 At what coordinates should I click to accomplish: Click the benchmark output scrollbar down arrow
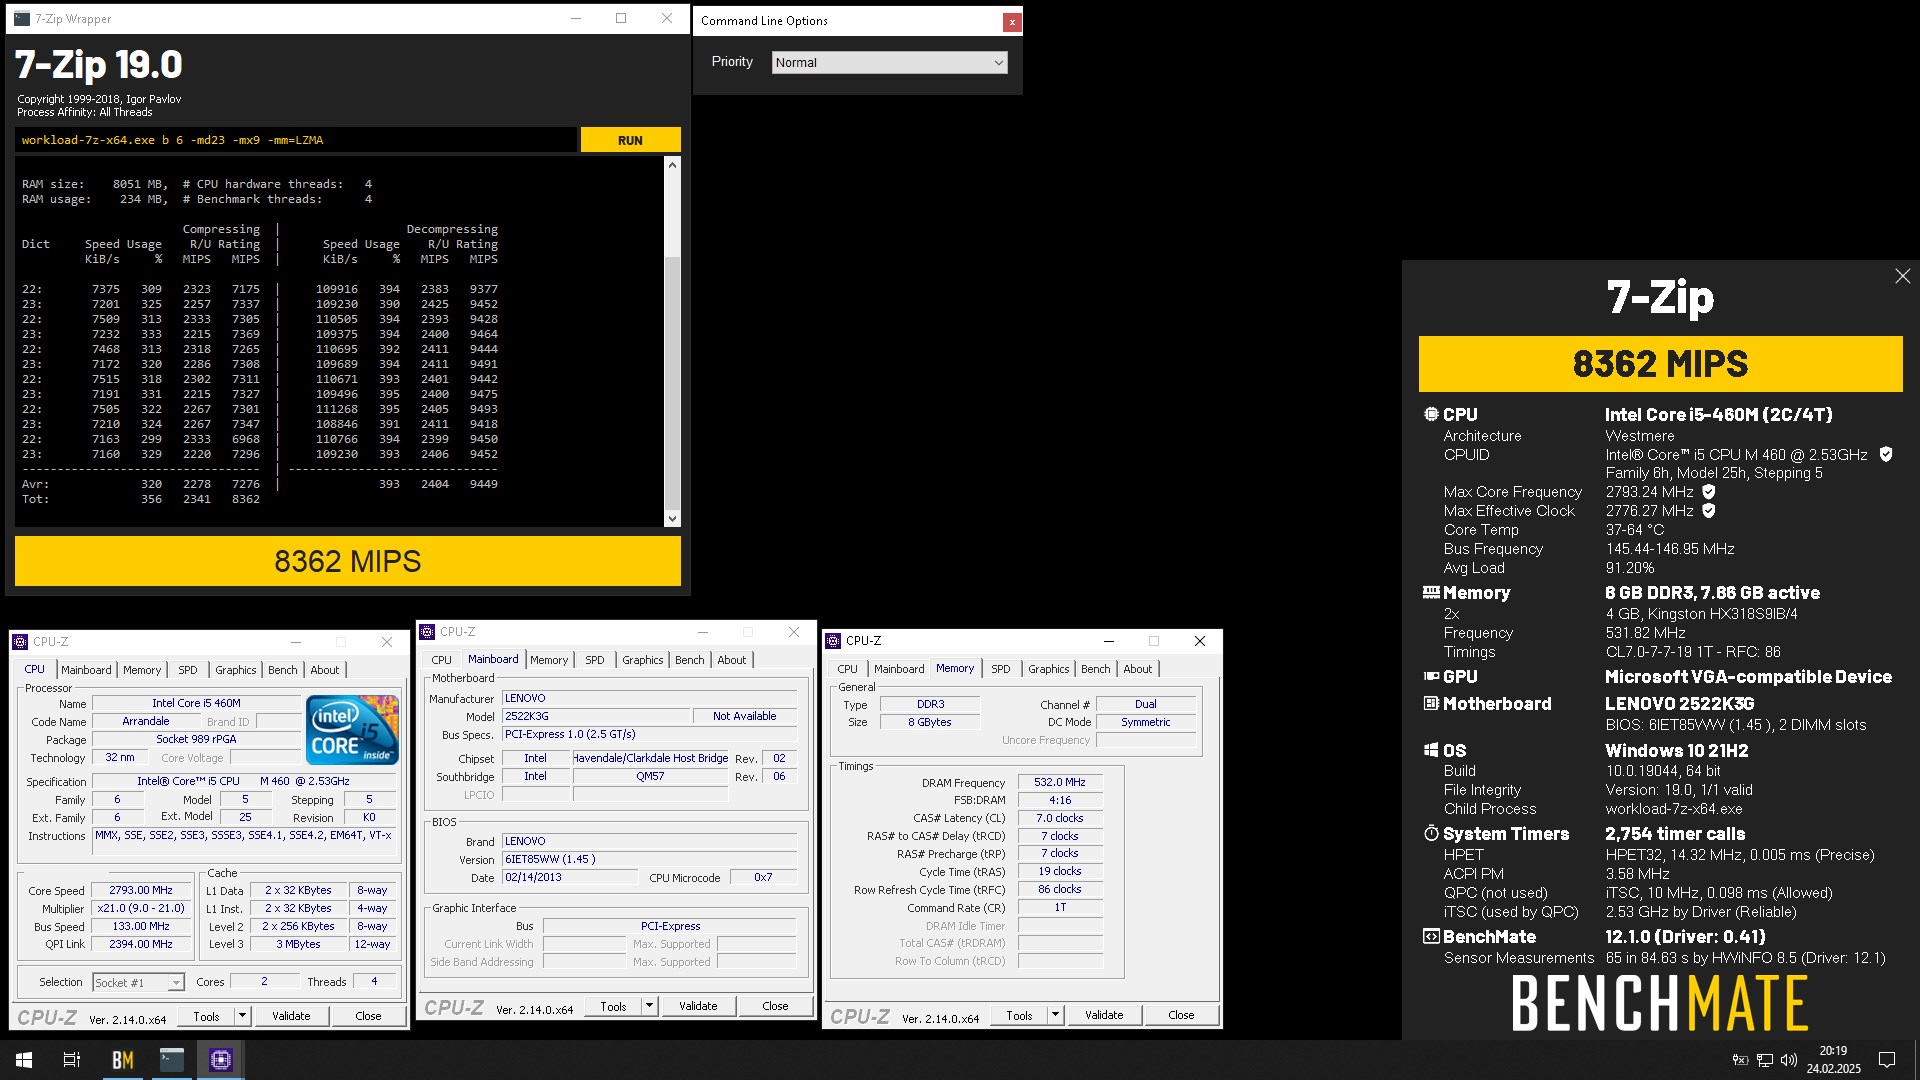point(672,519)
